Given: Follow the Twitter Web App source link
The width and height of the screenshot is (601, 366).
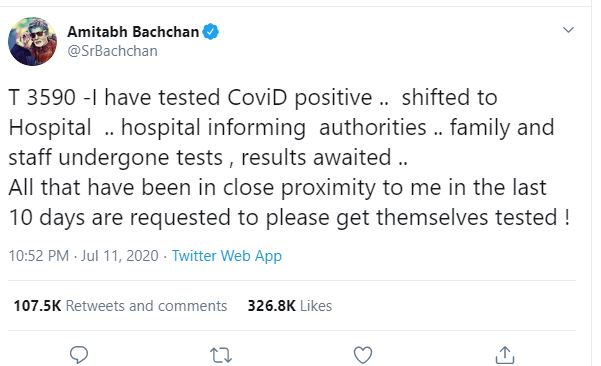Looking at the screenshot, I should (x=227, y=256).
